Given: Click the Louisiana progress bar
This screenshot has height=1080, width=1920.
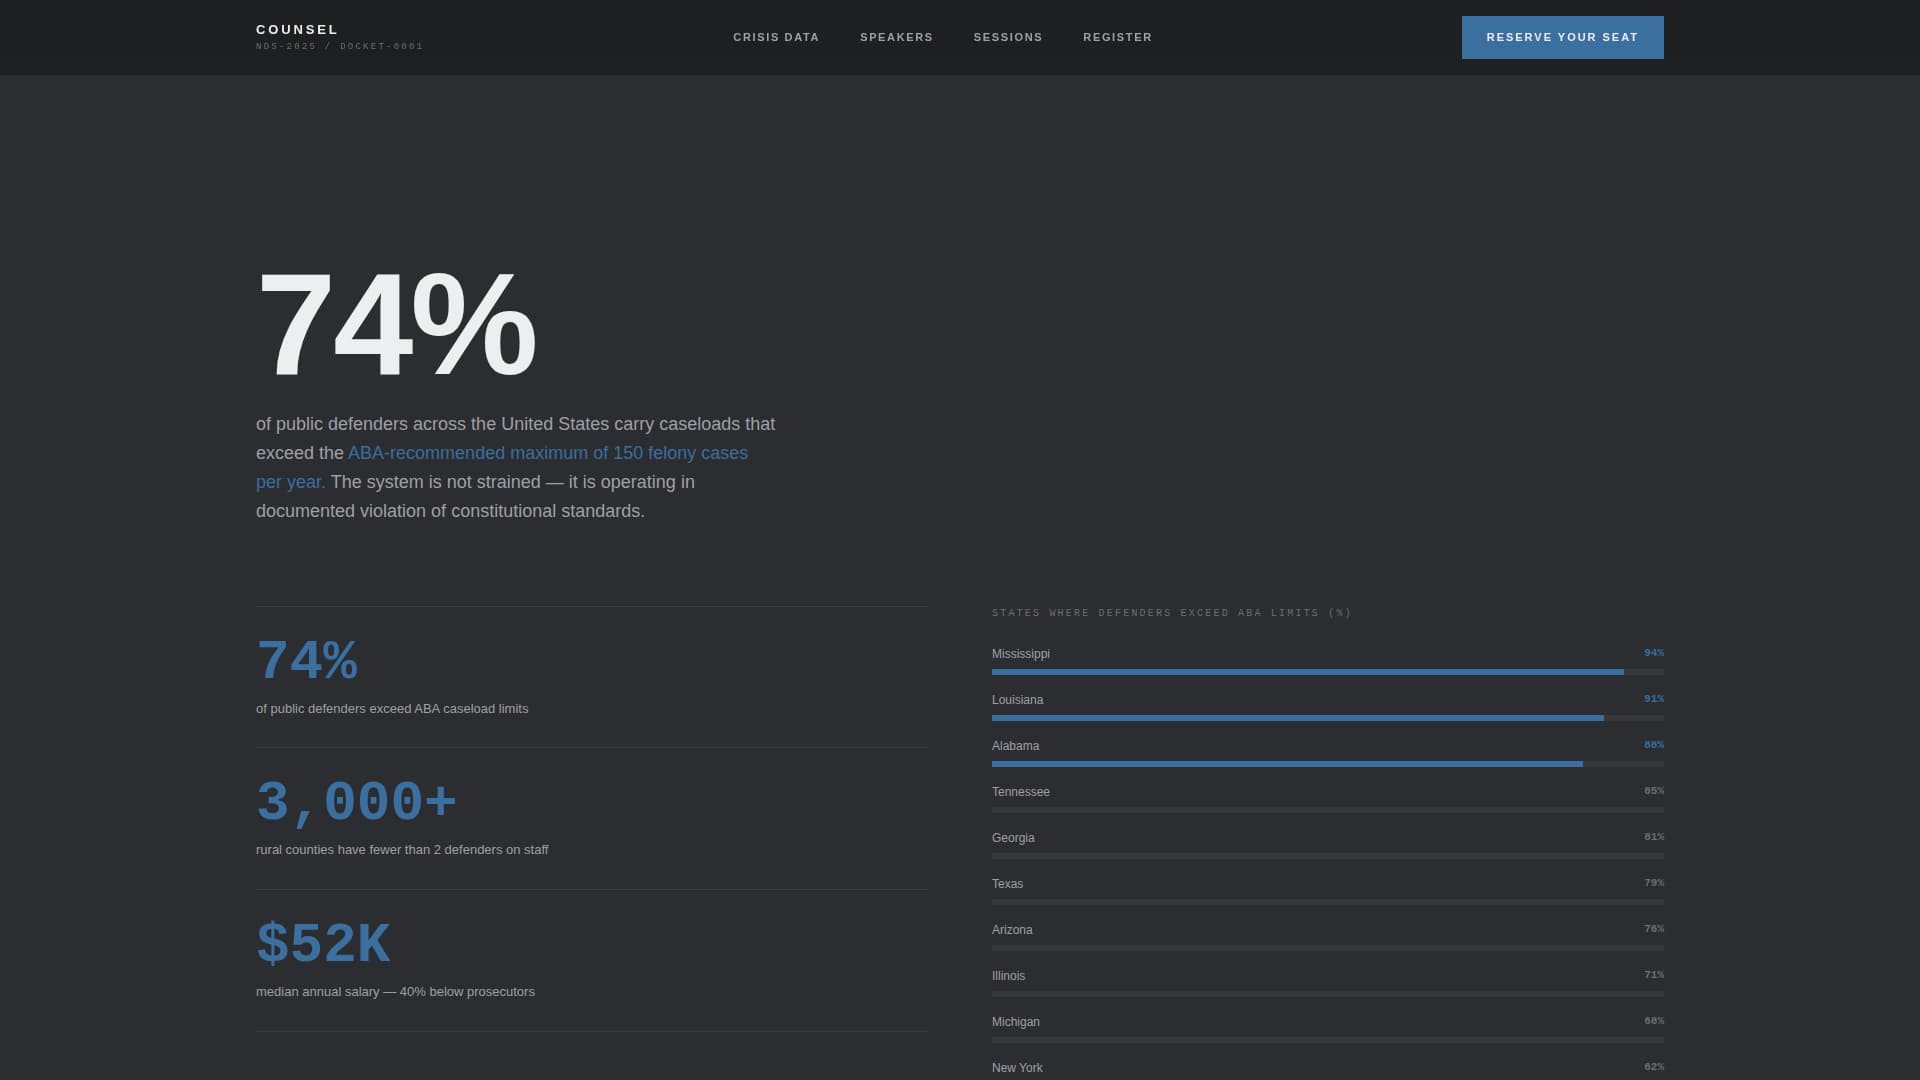Looking at the screenshot, I should pos(1328,718).
